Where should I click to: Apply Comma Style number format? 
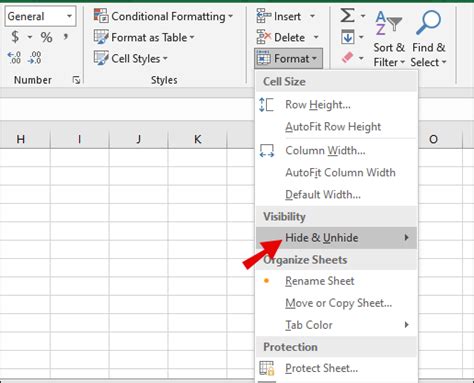(65, 36)
